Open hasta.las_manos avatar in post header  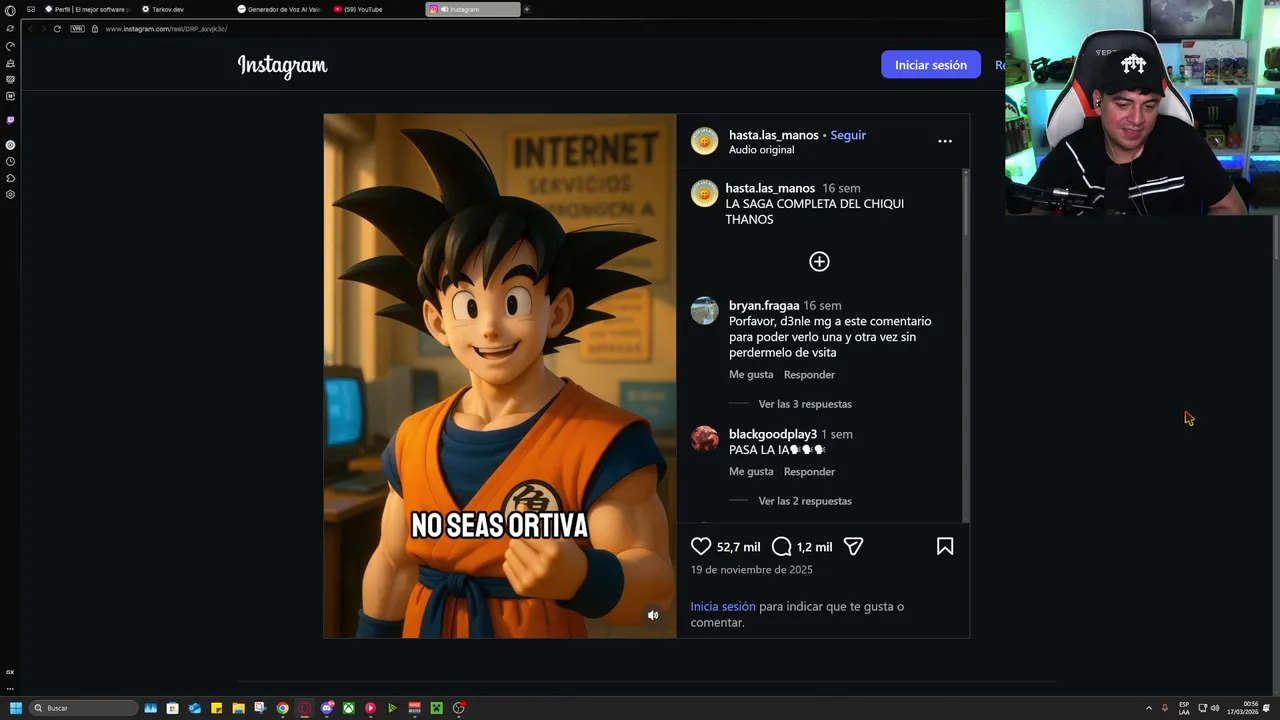tap(704, 141)
